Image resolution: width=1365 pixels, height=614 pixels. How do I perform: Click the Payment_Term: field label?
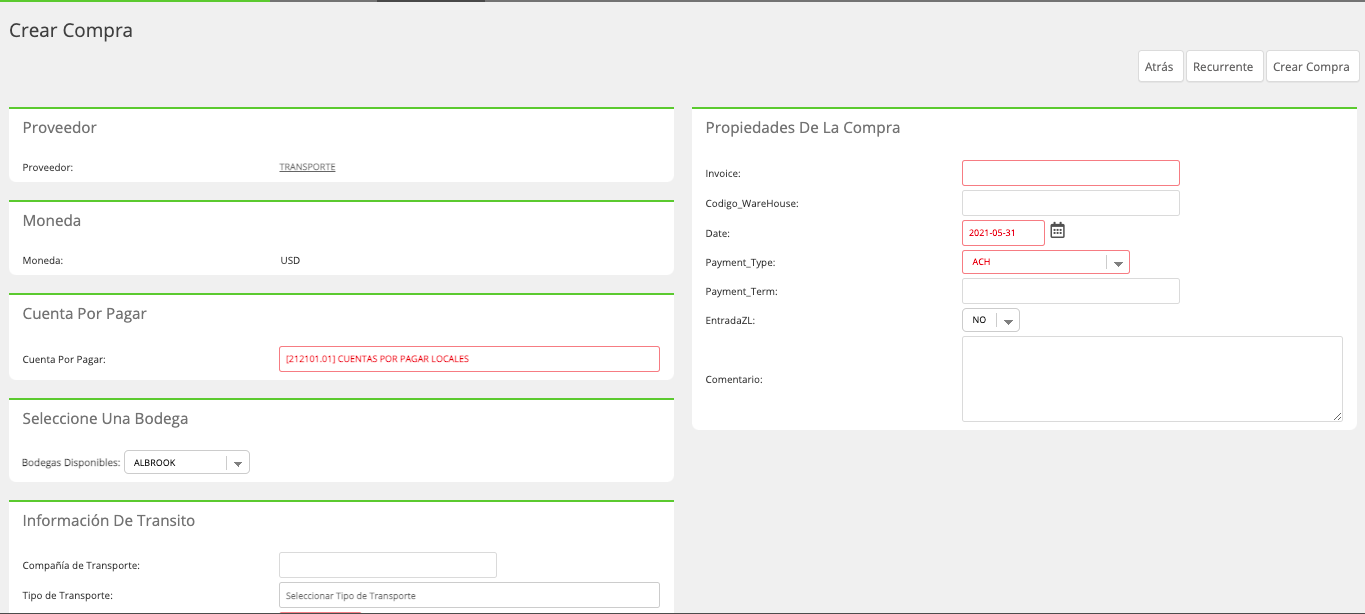tap(742, 292)
